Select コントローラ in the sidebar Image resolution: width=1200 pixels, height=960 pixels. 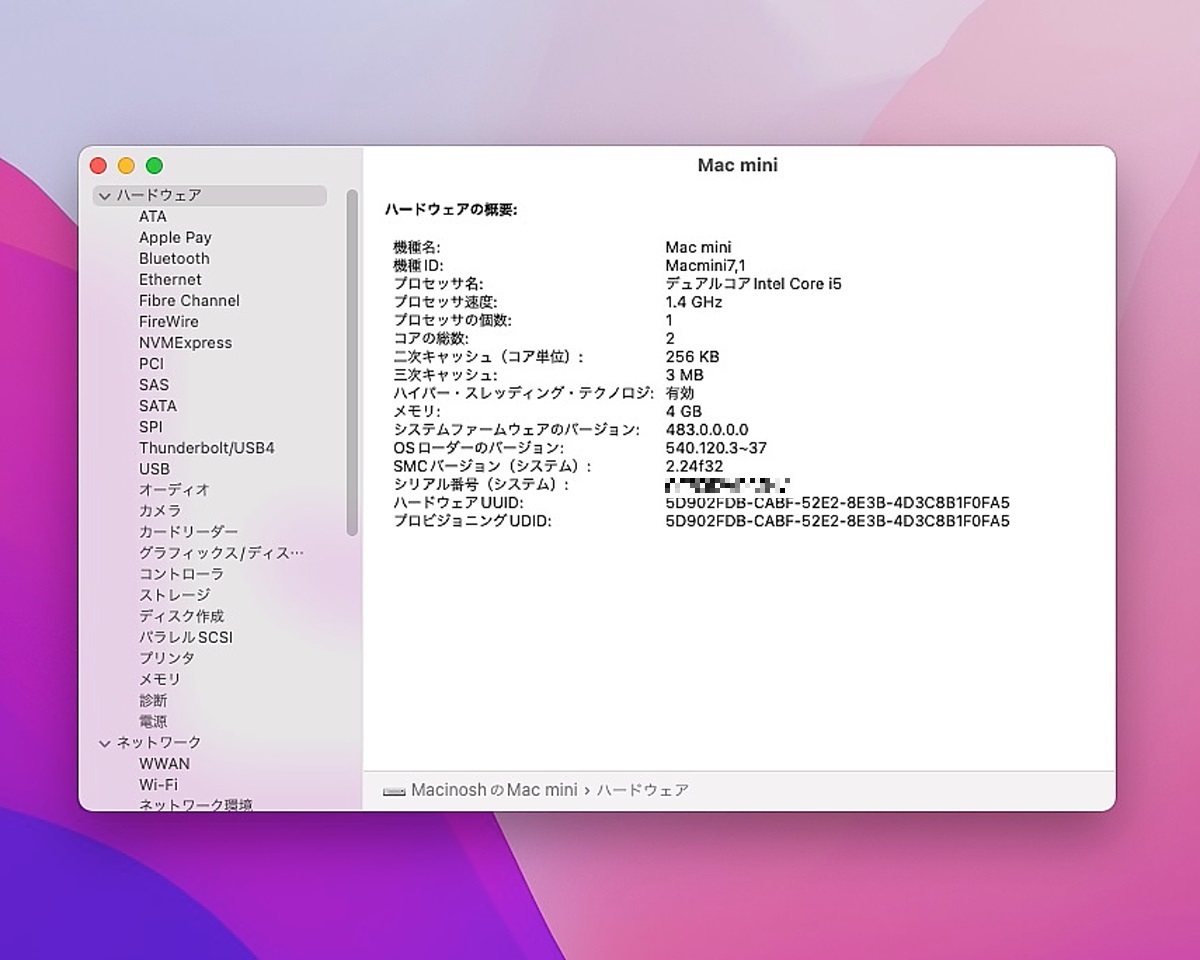[x=181, y=574]
